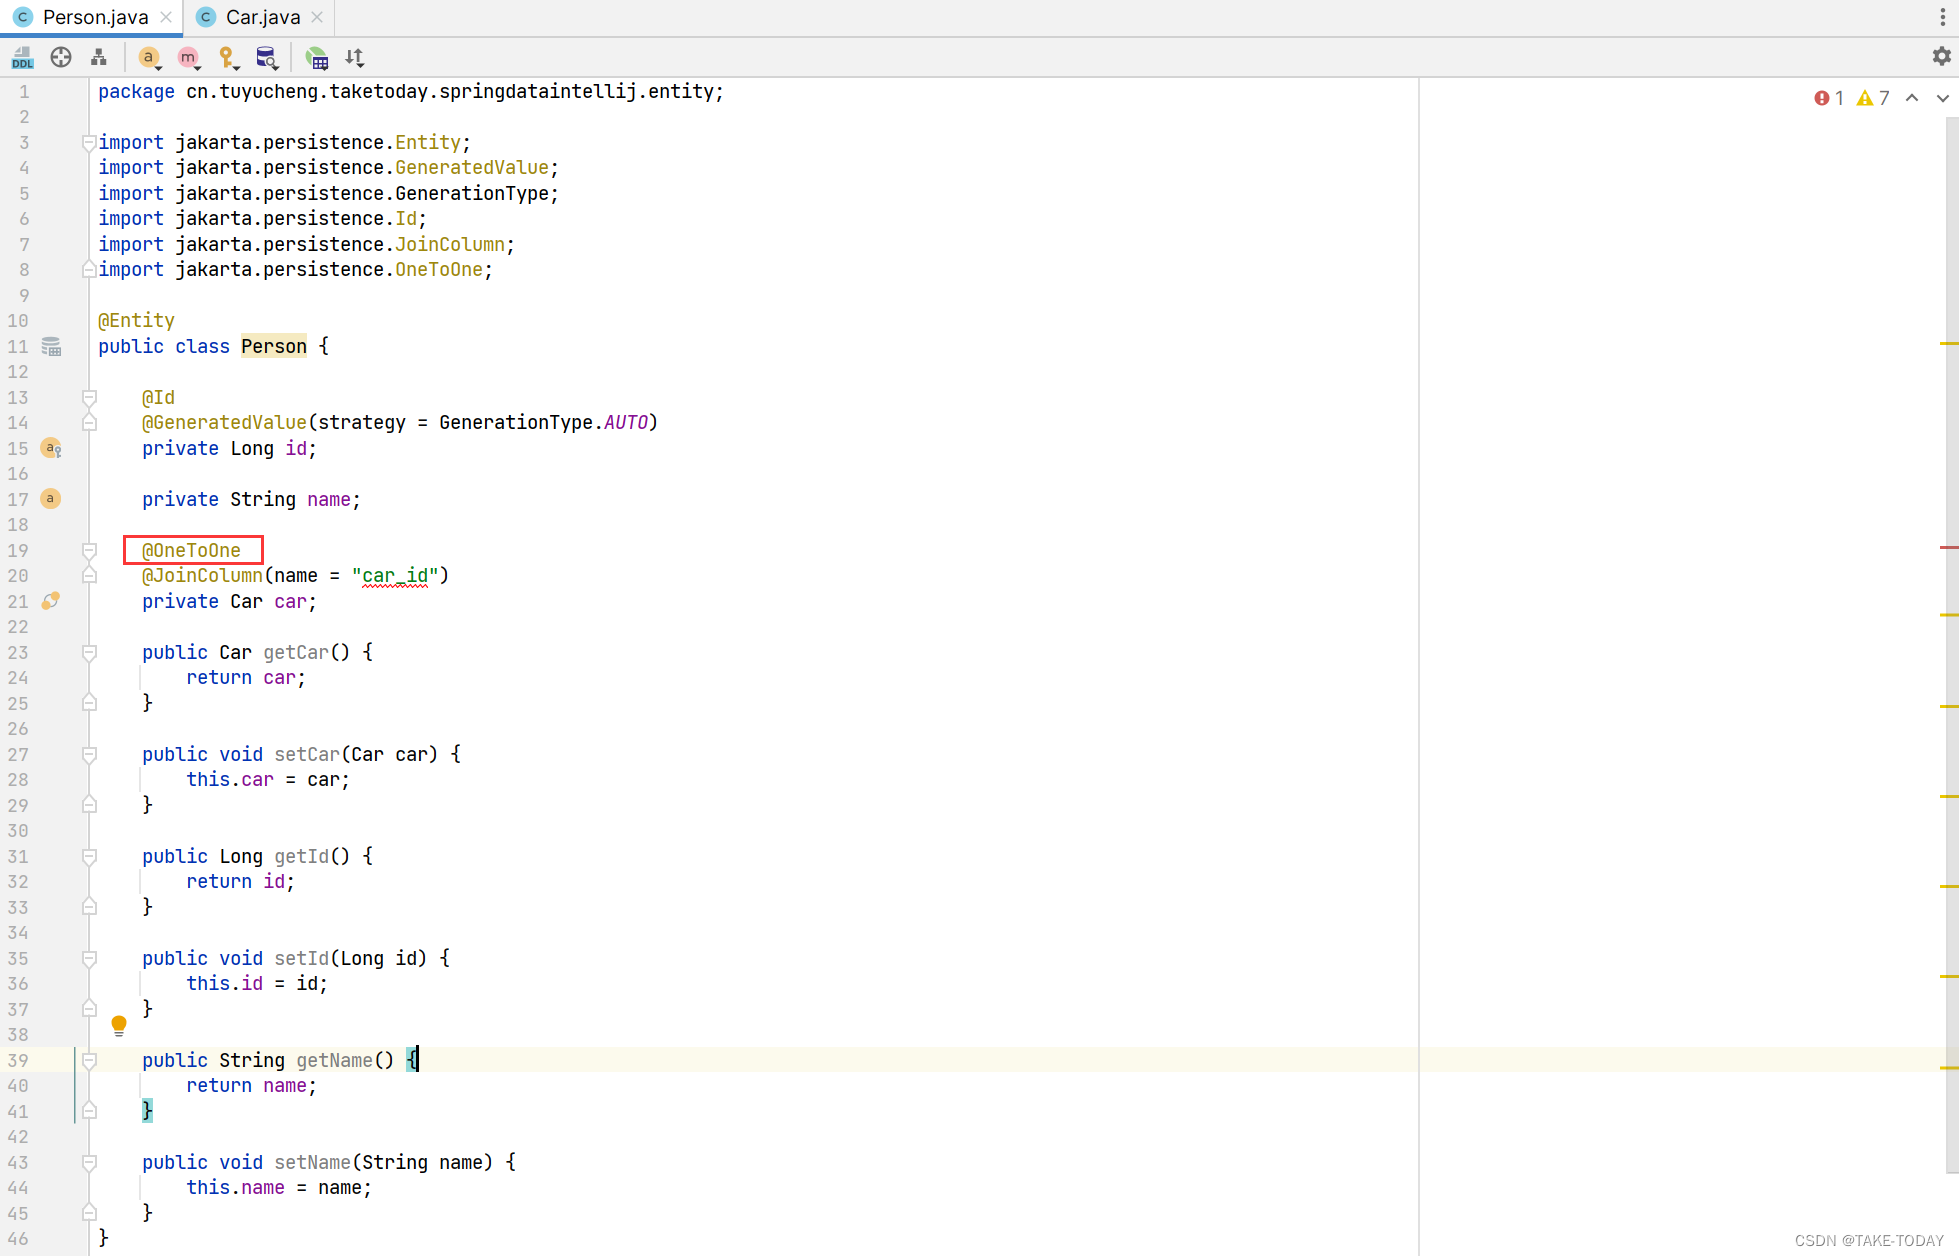Viewport: 1959px width, 1256px height.
Task: Click the up-down arrows reorder icon
Action: [355, 58]
